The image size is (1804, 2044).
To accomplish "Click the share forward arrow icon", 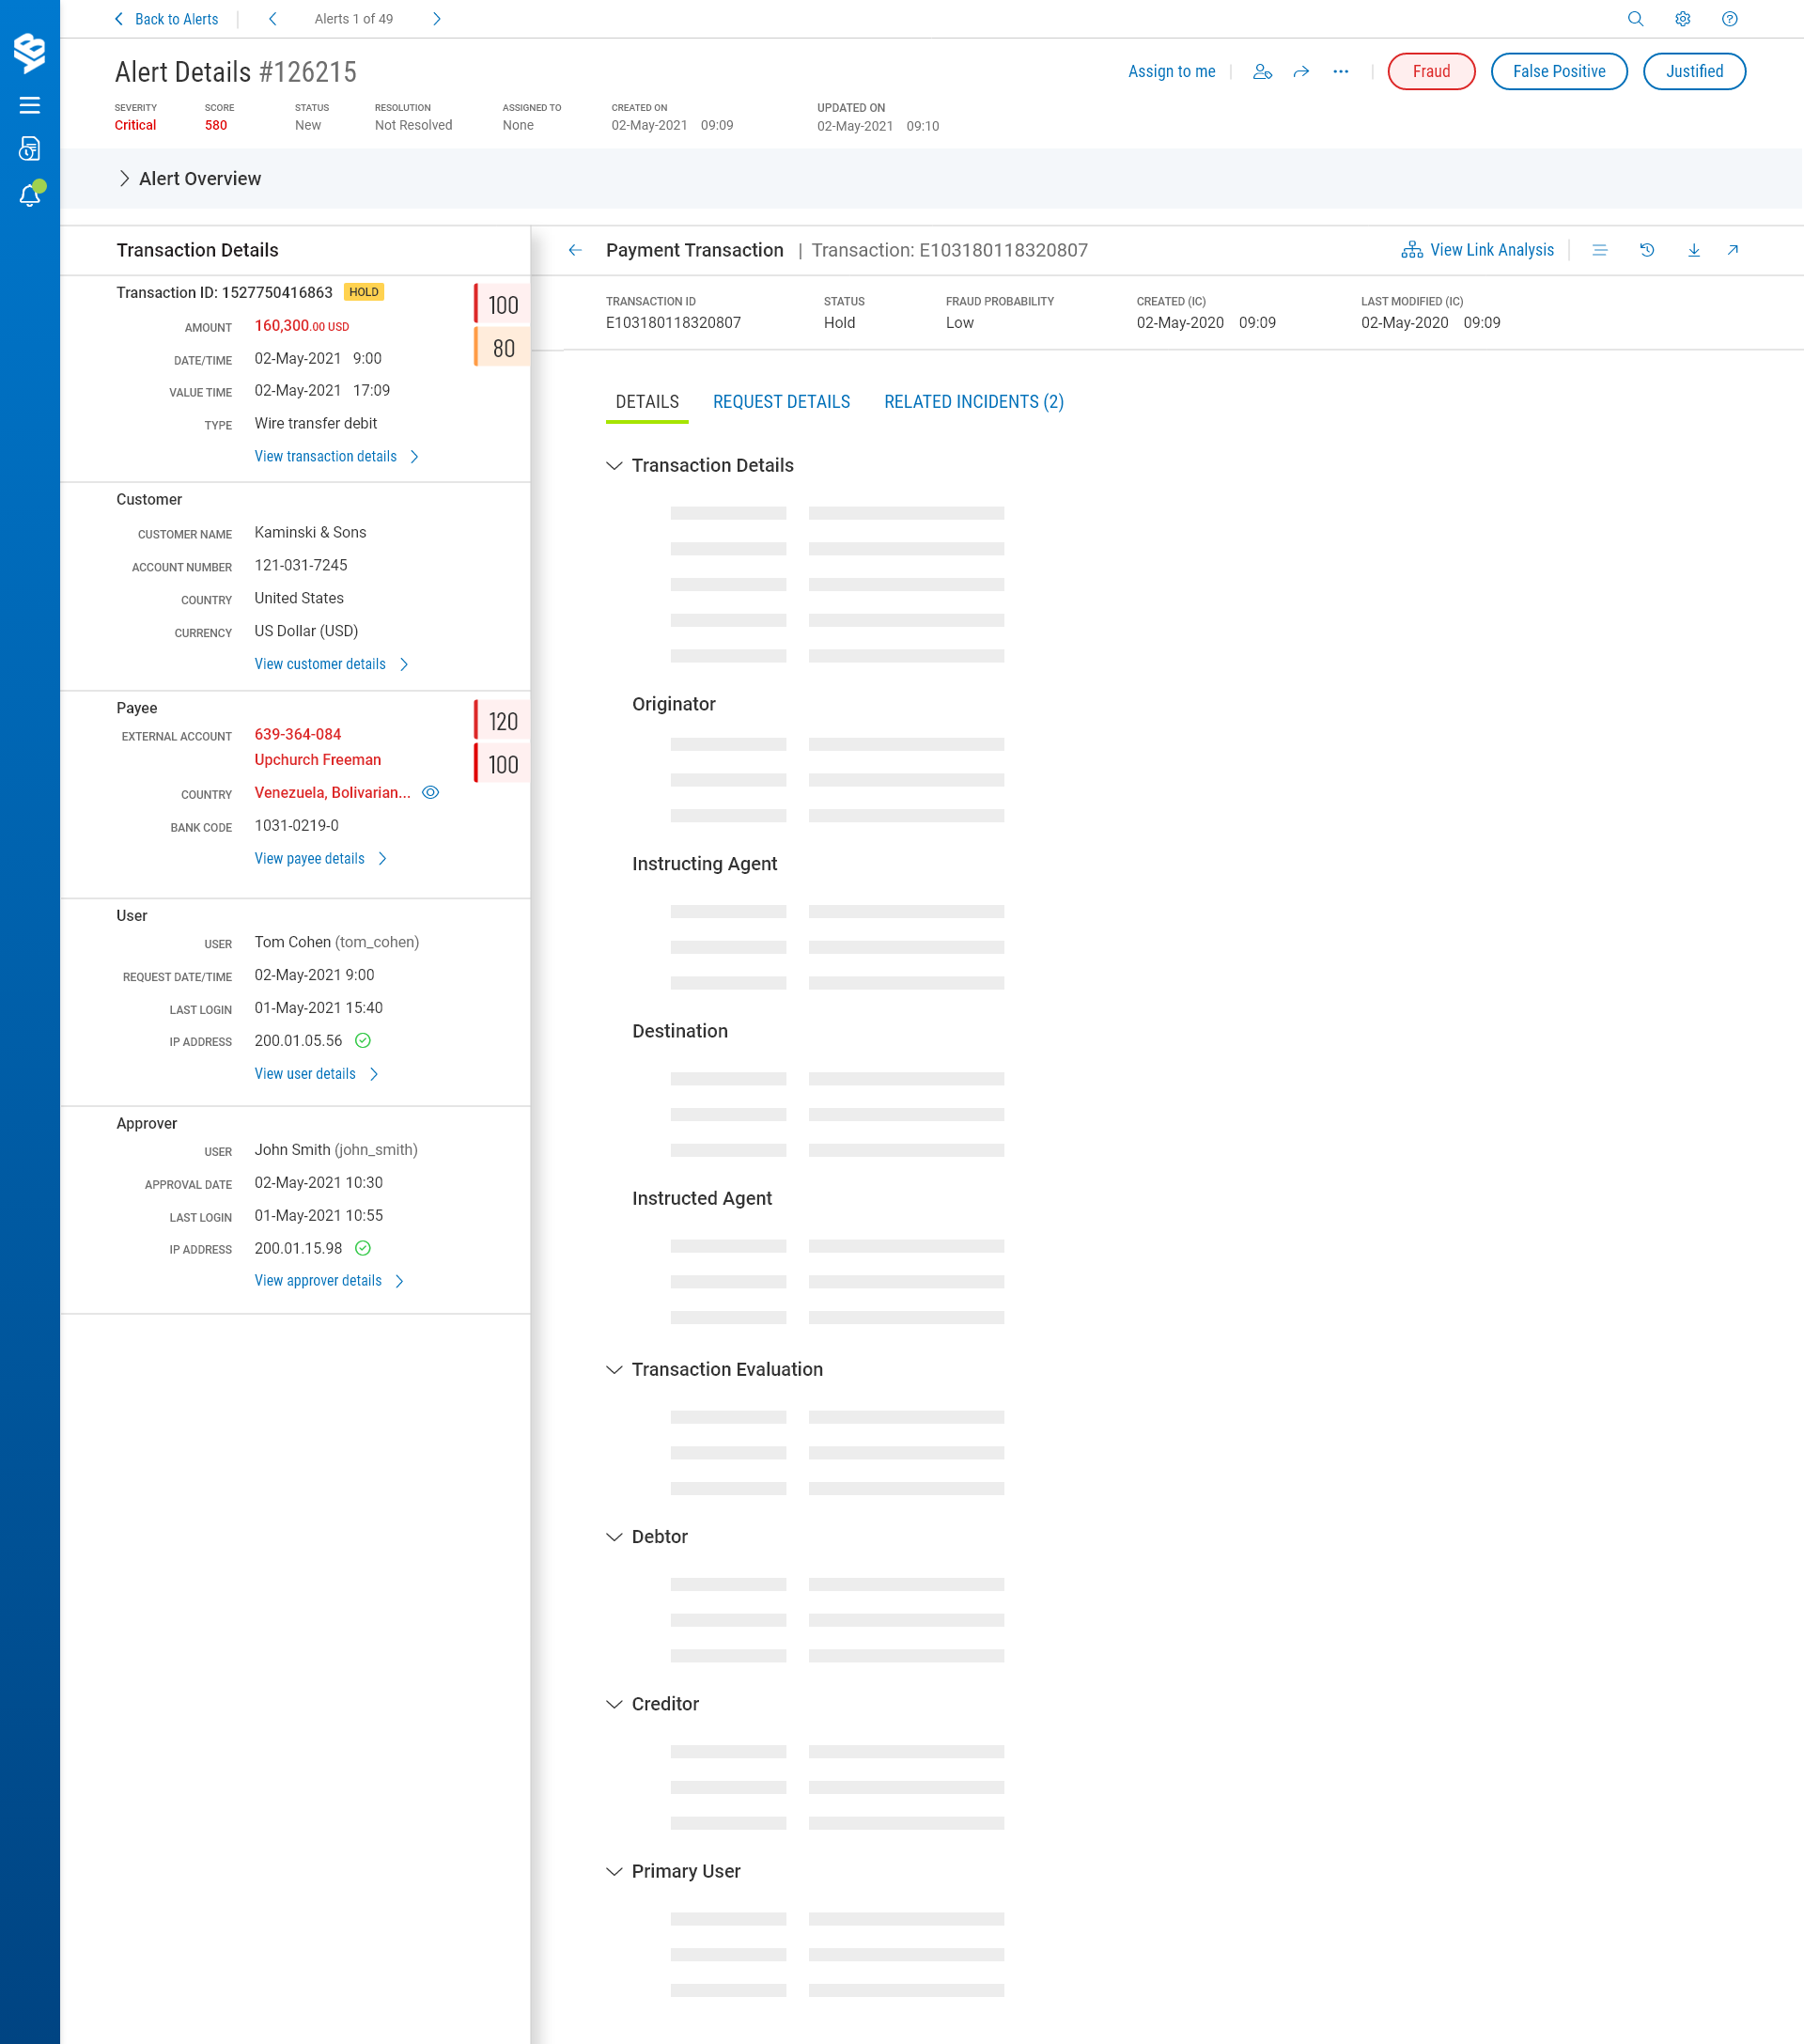I will tap(1301, 72).
